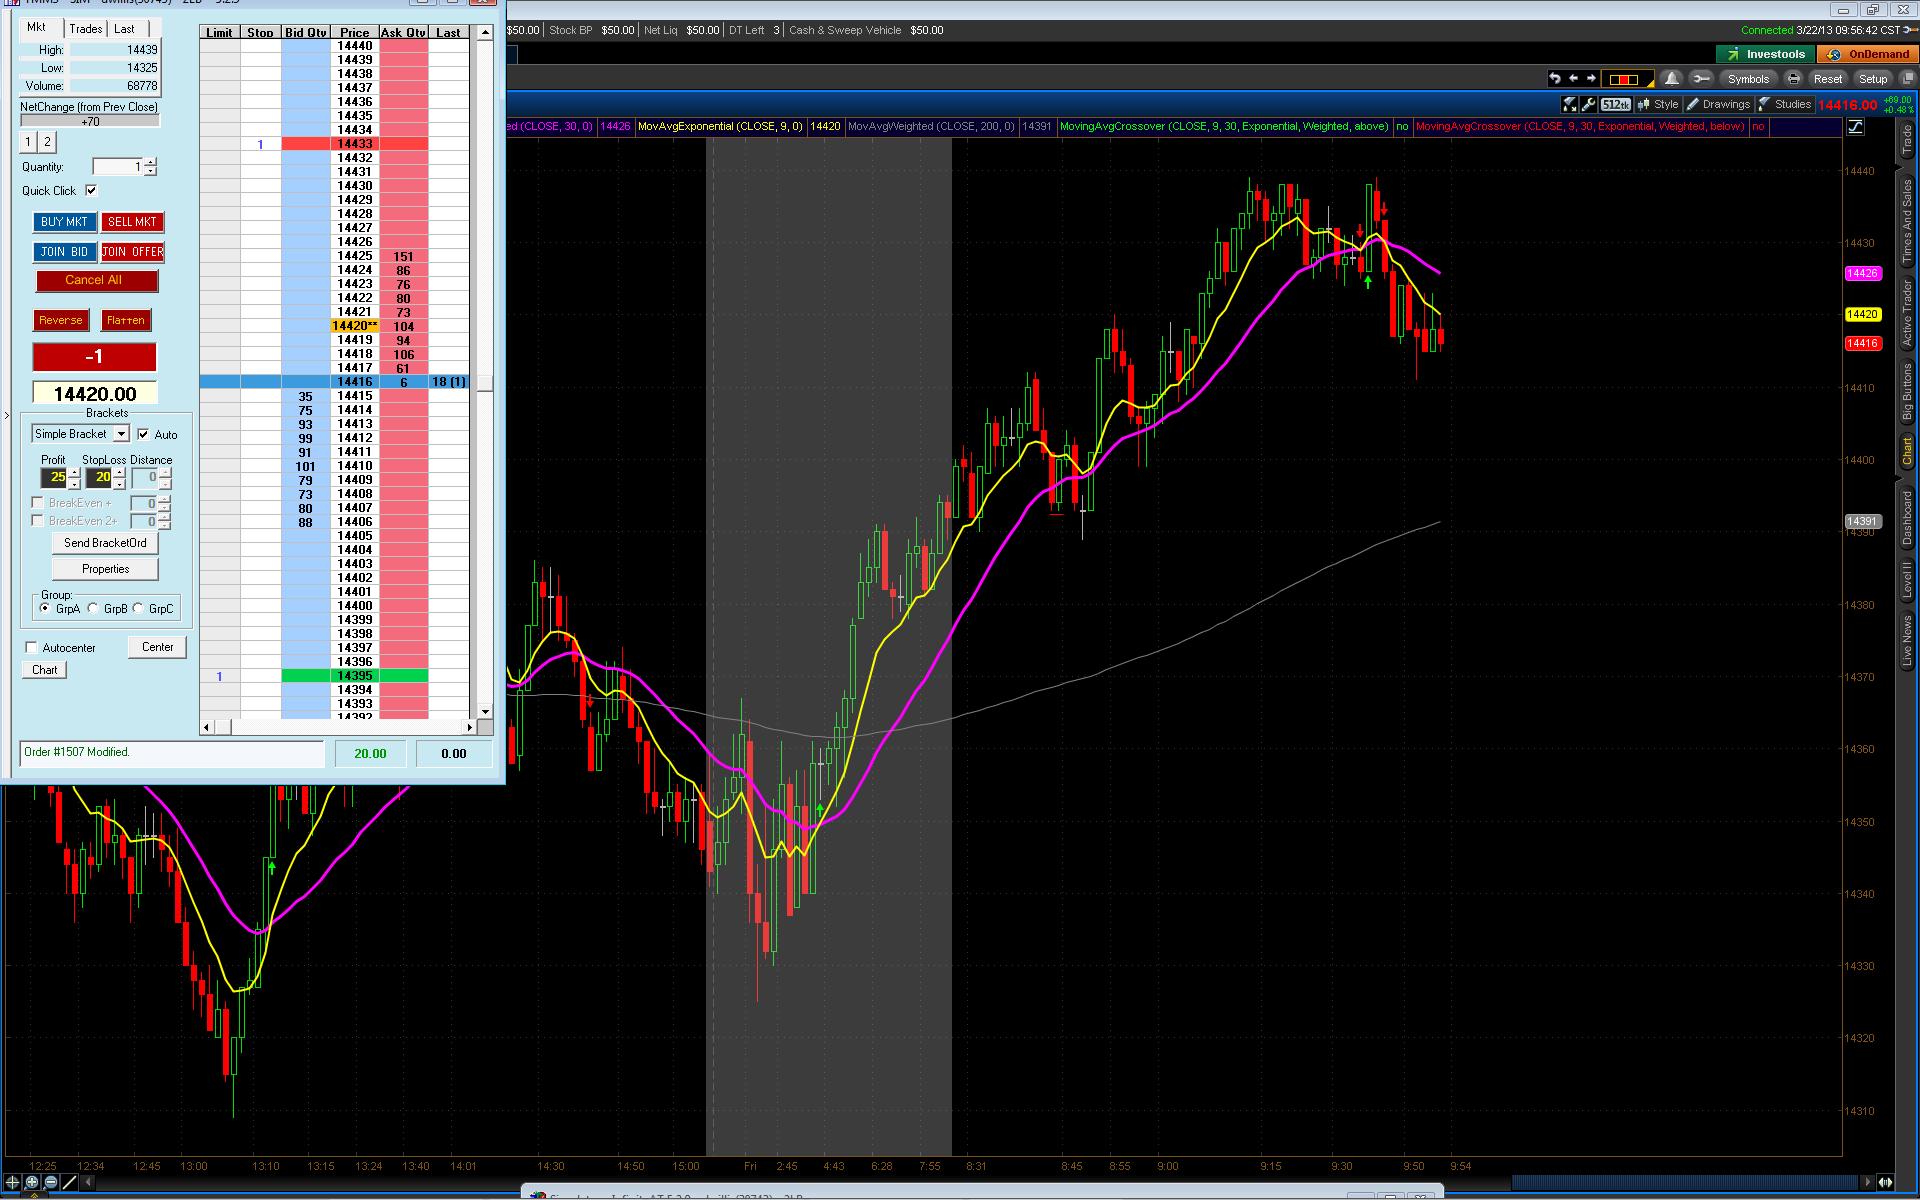Open the Setup menu
The image size is (1920, 1200).
(1873, 79)
